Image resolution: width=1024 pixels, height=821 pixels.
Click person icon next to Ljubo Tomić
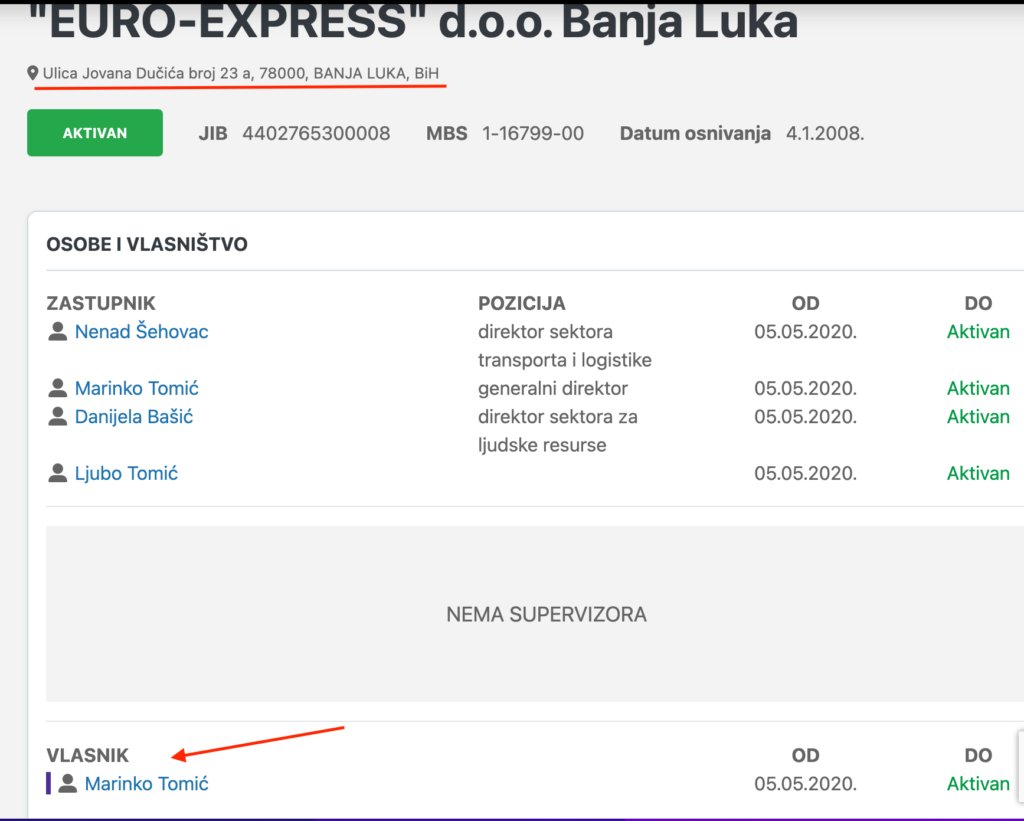(57, 473)
